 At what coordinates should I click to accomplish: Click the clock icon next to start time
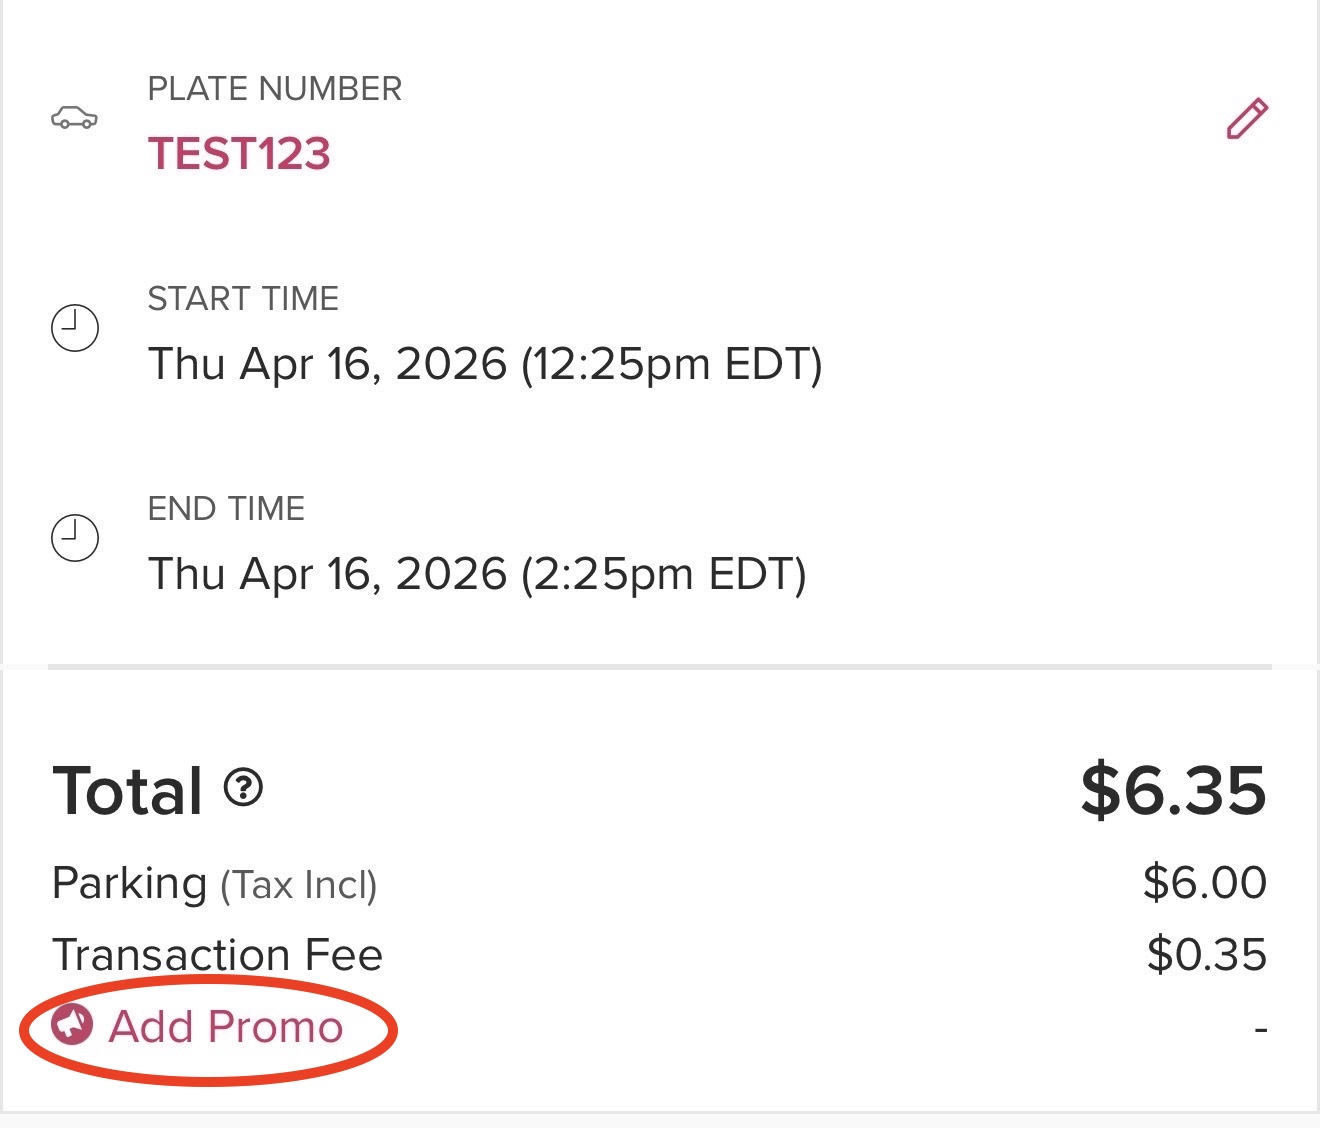tap(74, 327)
